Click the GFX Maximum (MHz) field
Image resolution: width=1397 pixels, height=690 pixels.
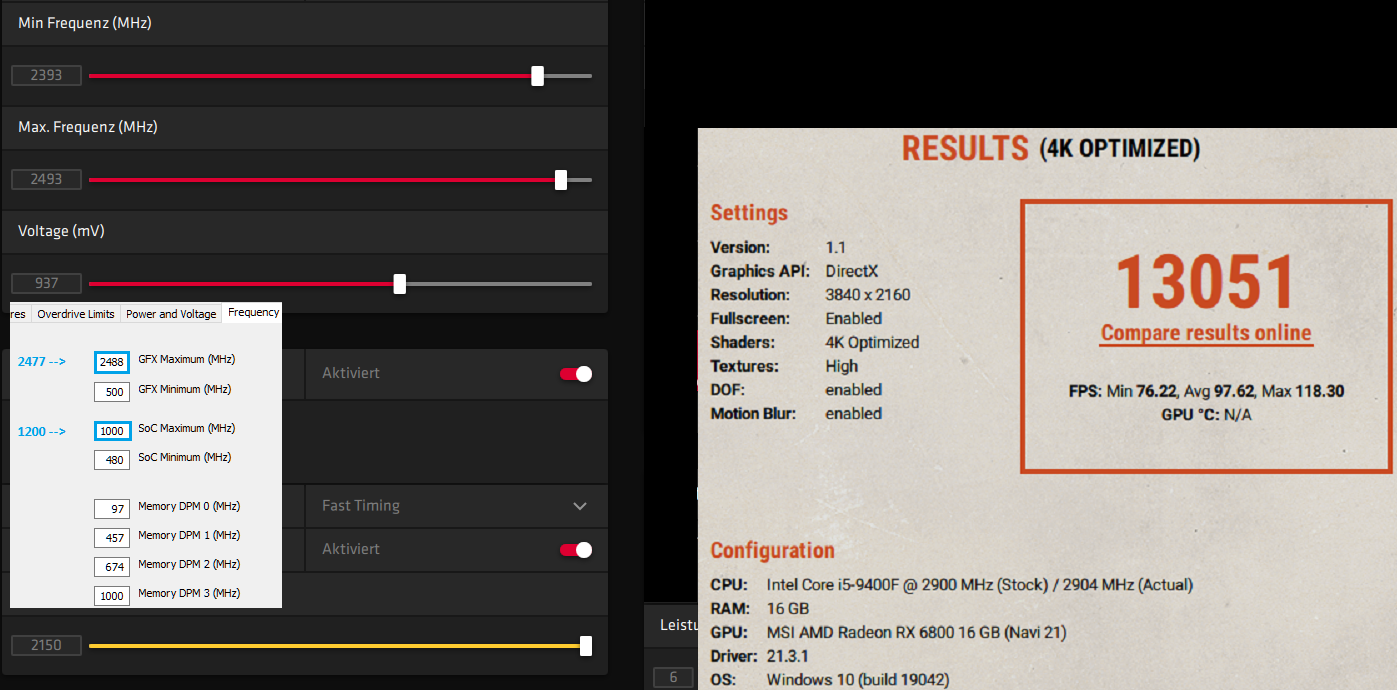(111, 362)
